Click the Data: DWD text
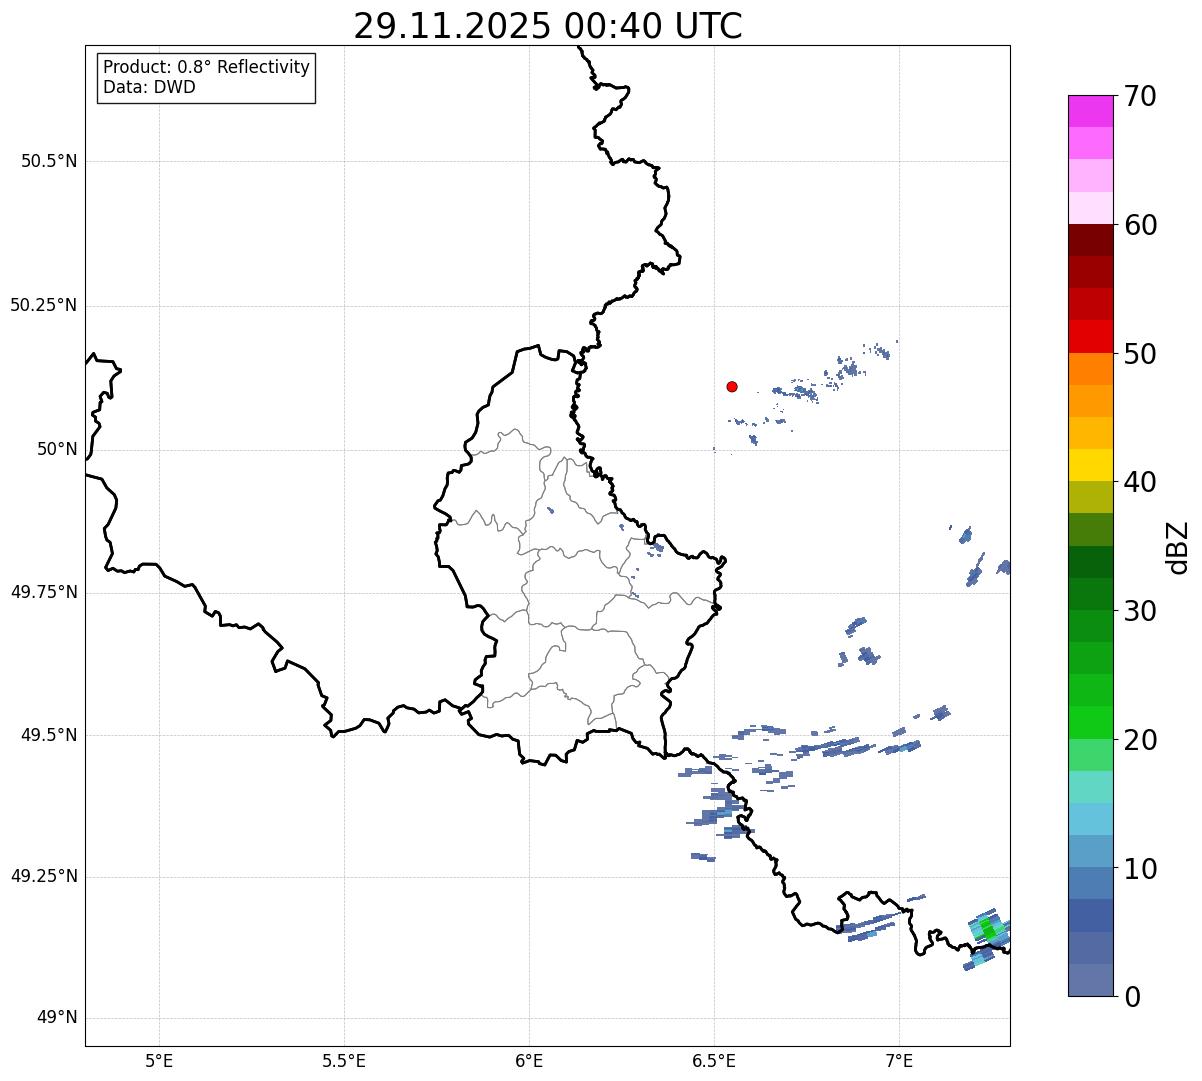The height and width of the screenshot is (1081, 1202). tap(149, 87)
